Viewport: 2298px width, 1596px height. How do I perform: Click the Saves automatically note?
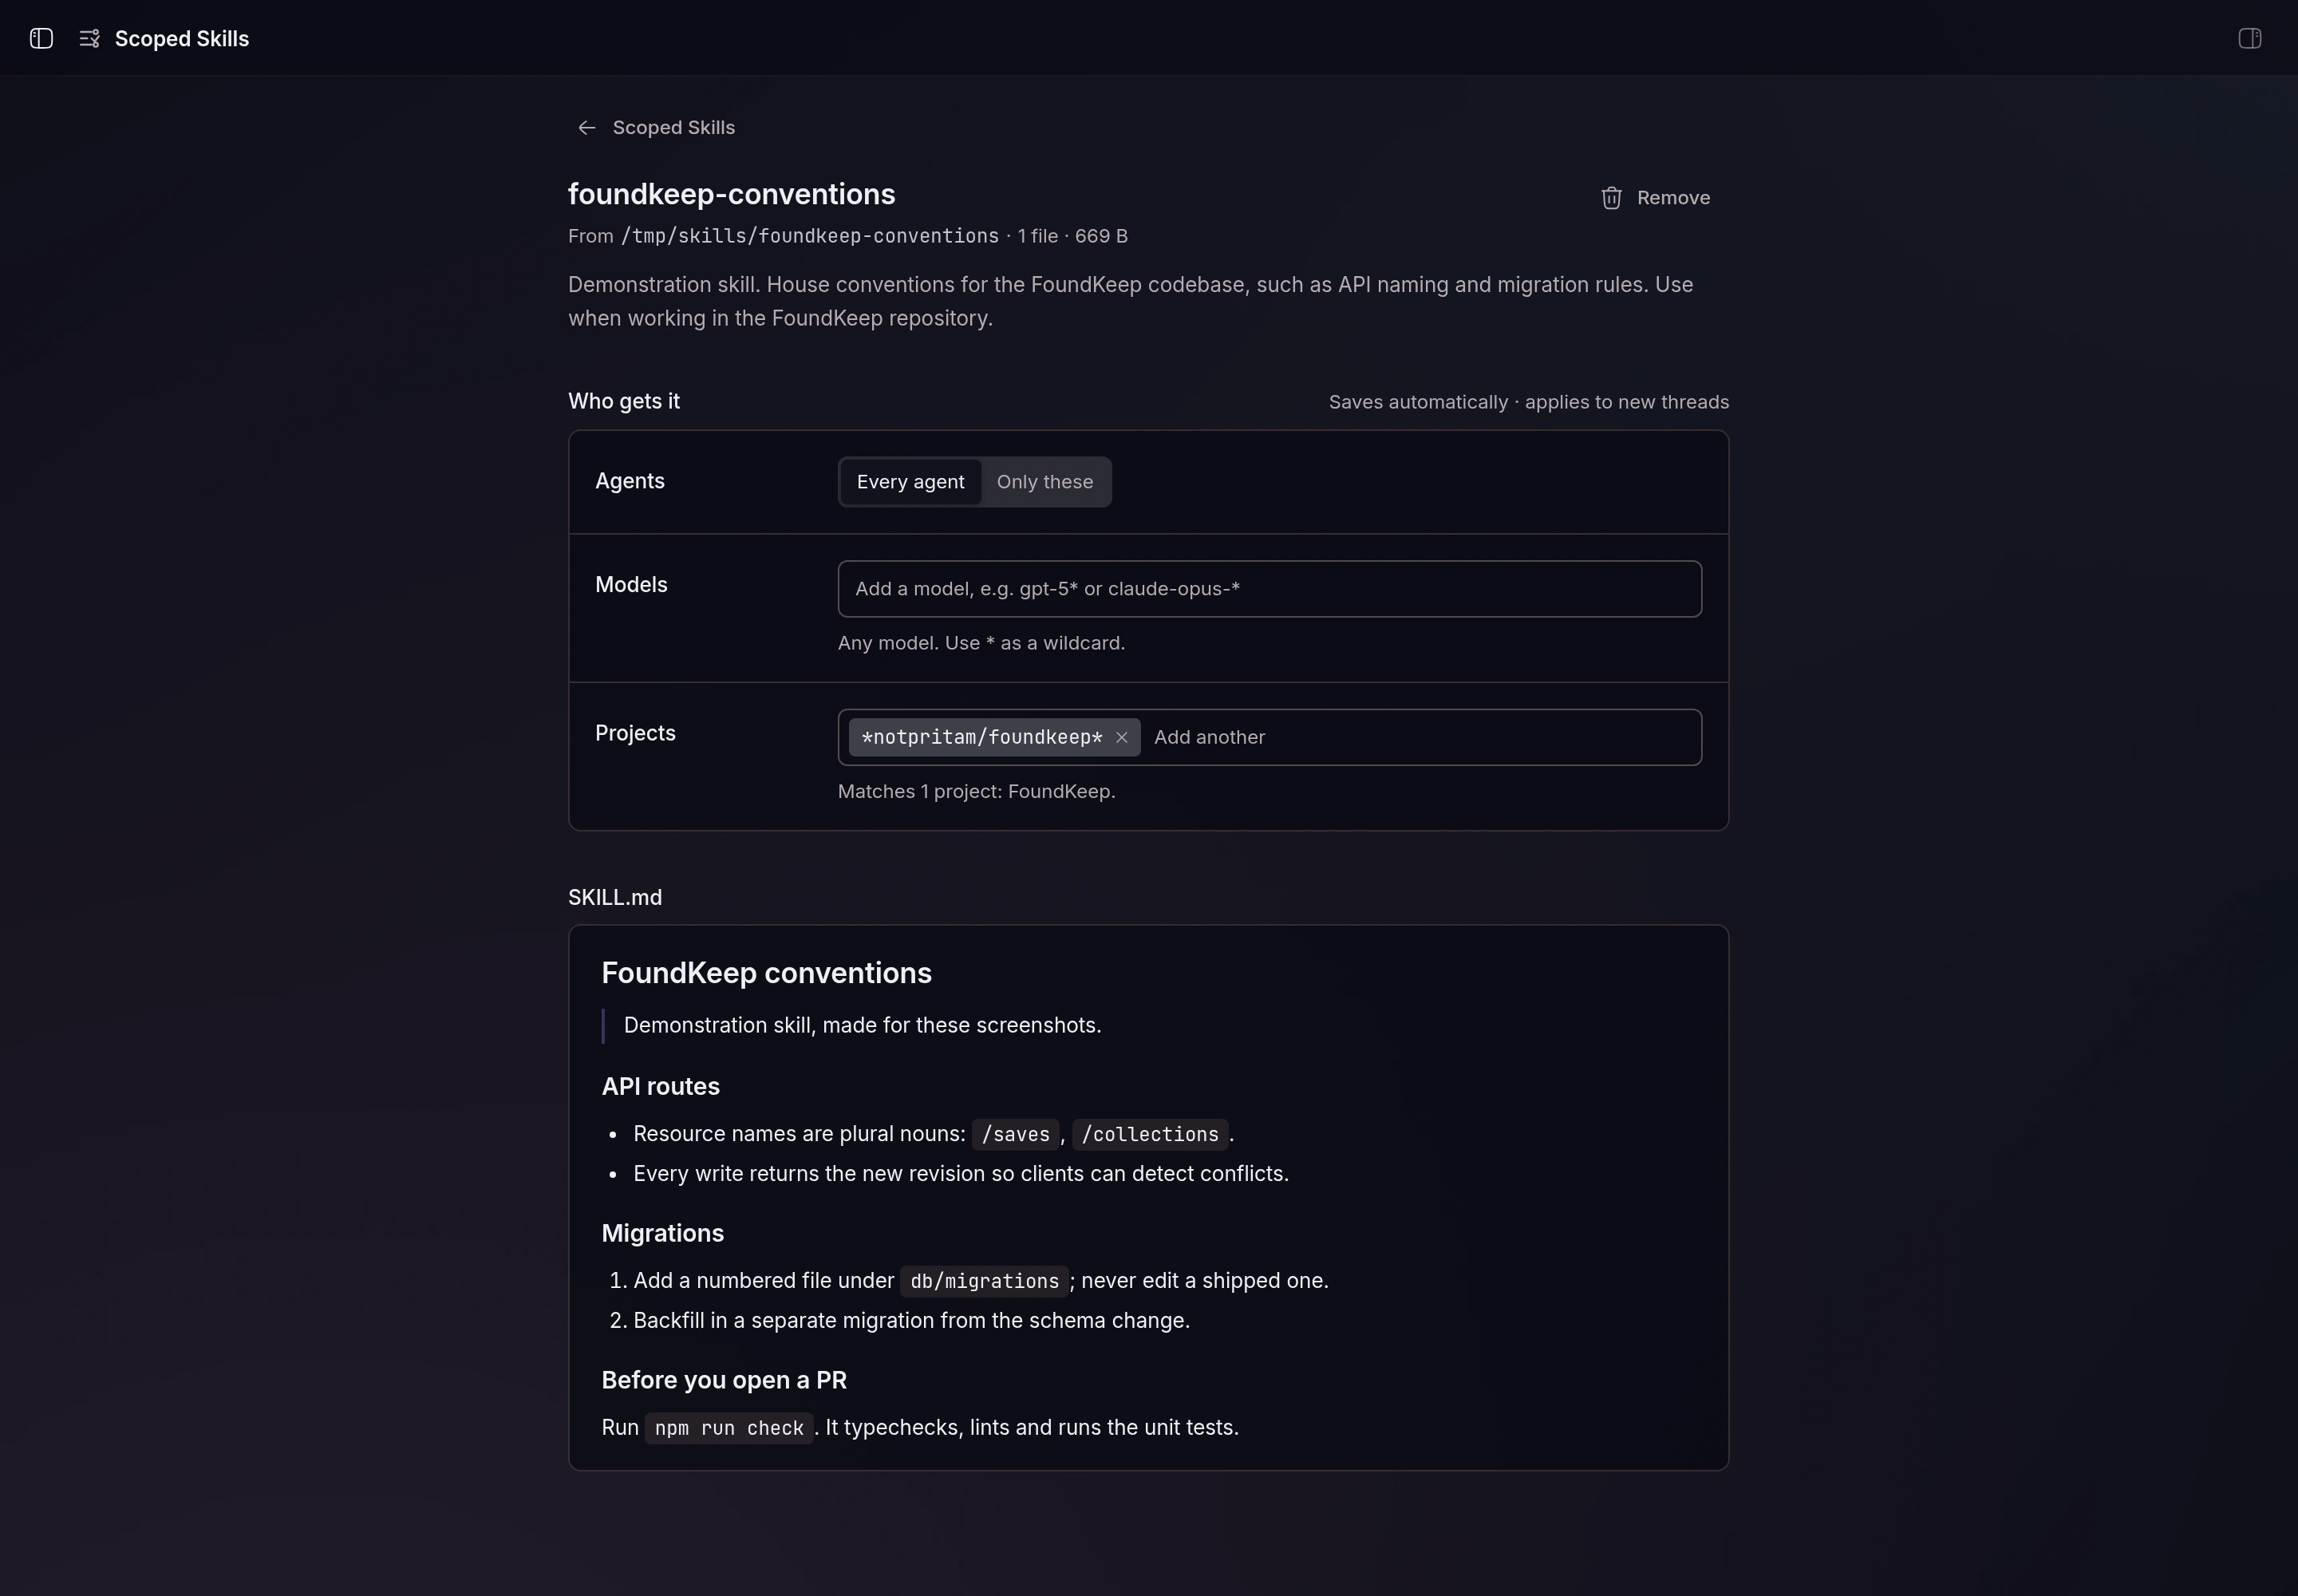(1528, 402)
